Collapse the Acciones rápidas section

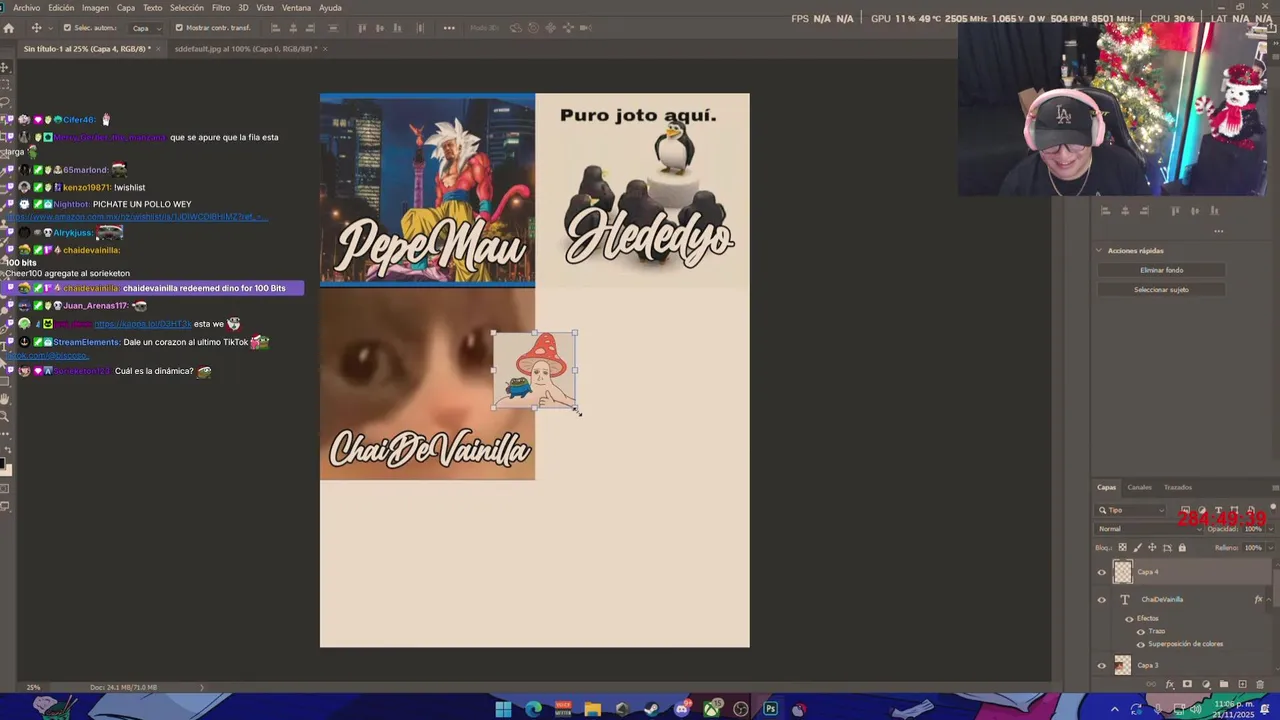click(1099, 251)
